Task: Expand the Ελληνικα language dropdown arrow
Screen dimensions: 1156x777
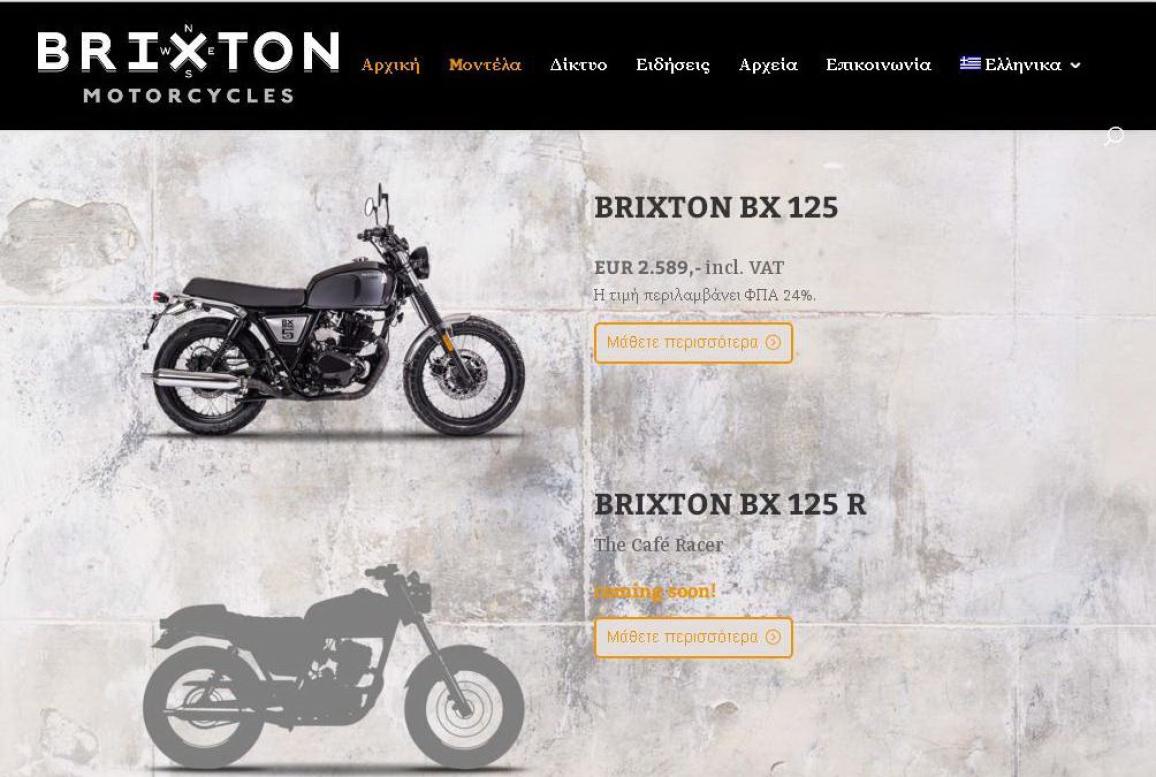Action: [1075, 66]
